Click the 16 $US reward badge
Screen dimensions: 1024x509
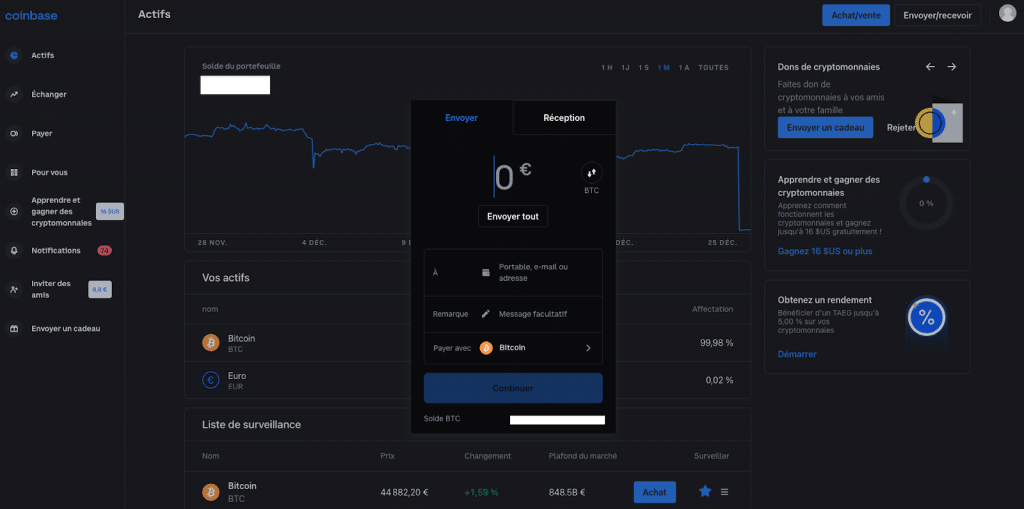click(110, 212)
